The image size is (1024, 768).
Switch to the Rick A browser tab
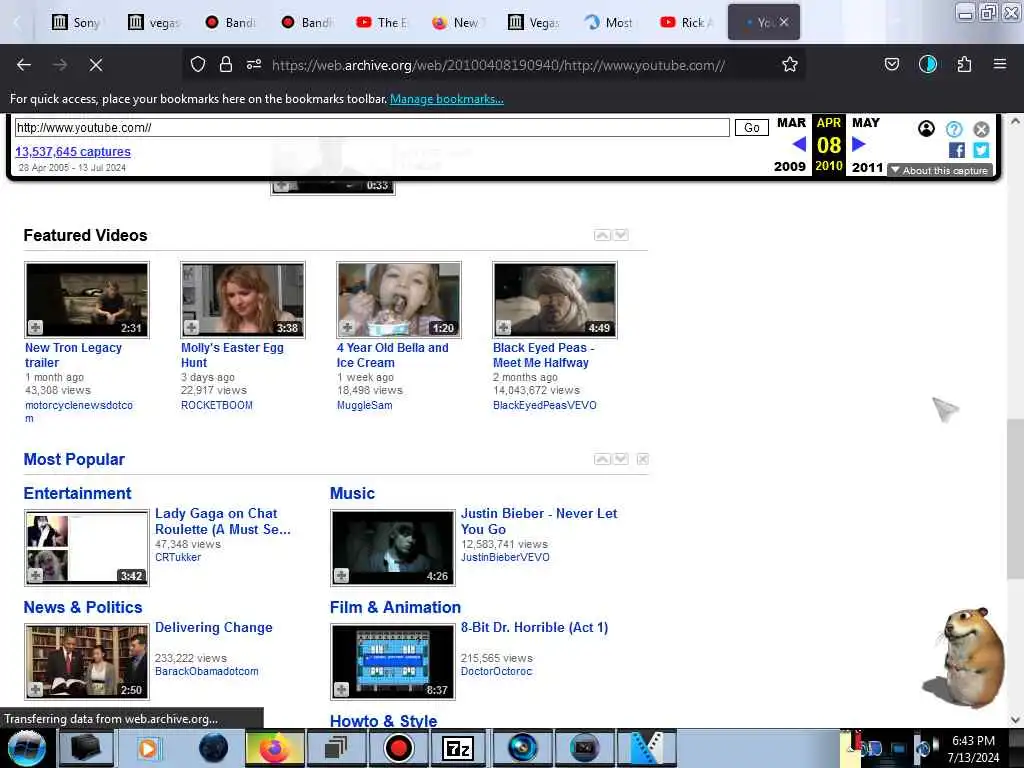click(687, 22)
